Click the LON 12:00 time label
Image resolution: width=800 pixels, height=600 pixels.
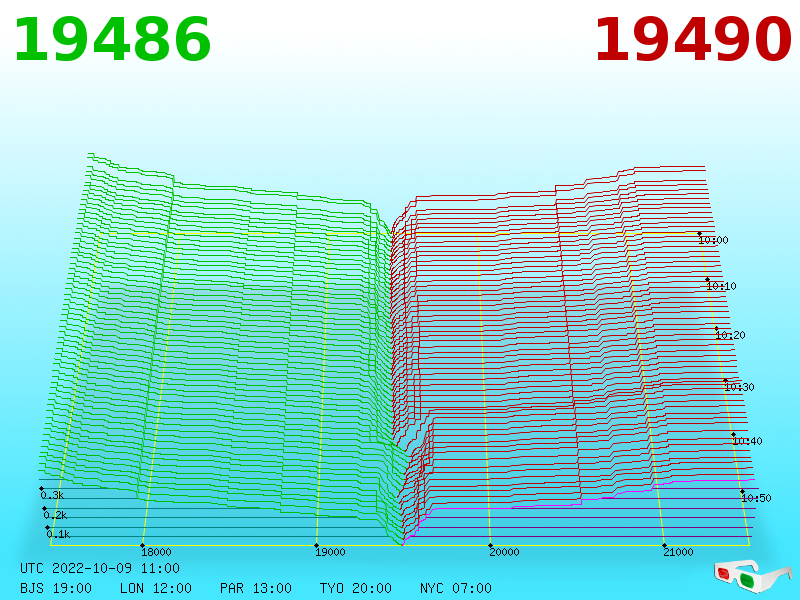click(x=156, y=588)
